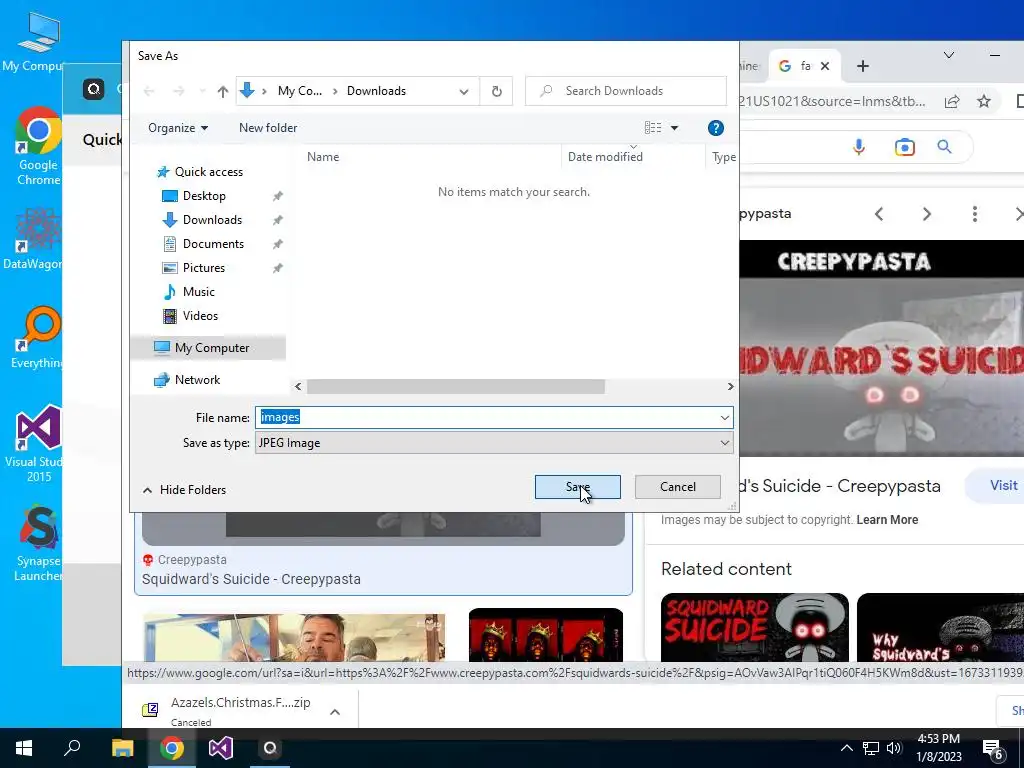
Task: Refresh the Downloads folder view
Action: click(496, 91)
